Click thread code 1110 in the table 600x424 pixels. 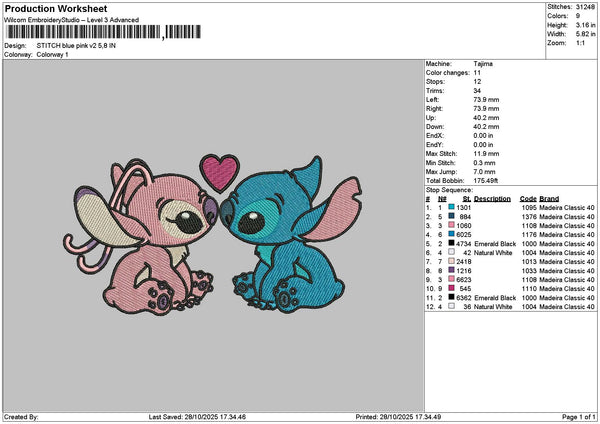[x=529, y=289]
